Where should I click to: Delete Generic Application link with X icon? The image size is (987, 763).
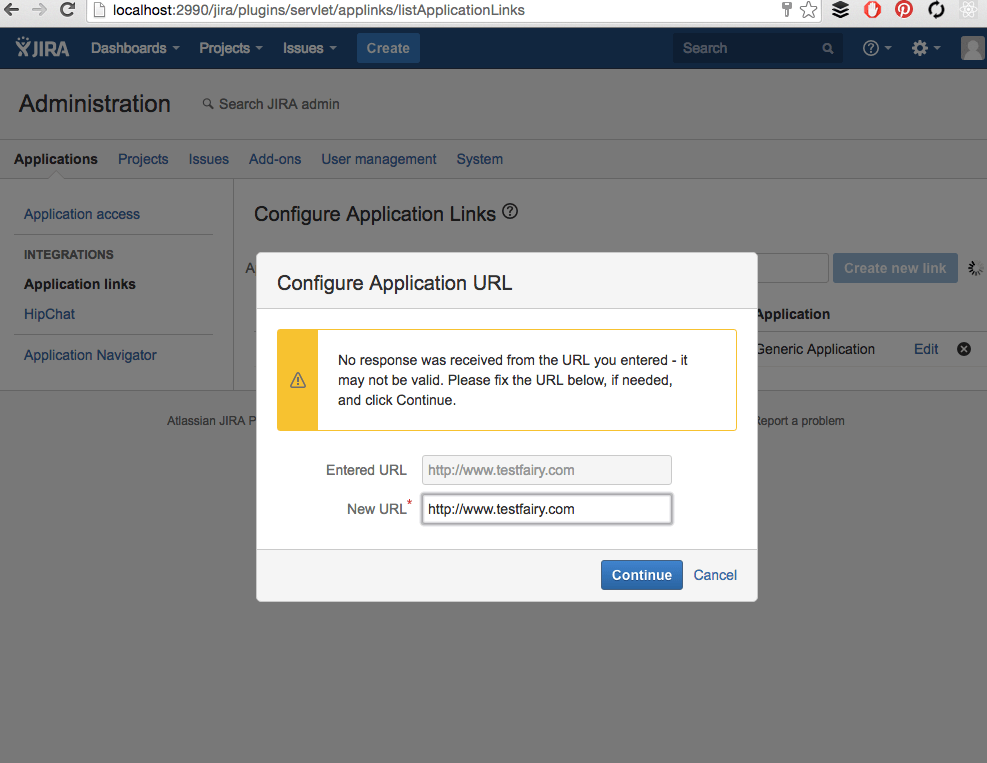pyautogui.click(x=964, y=349)
